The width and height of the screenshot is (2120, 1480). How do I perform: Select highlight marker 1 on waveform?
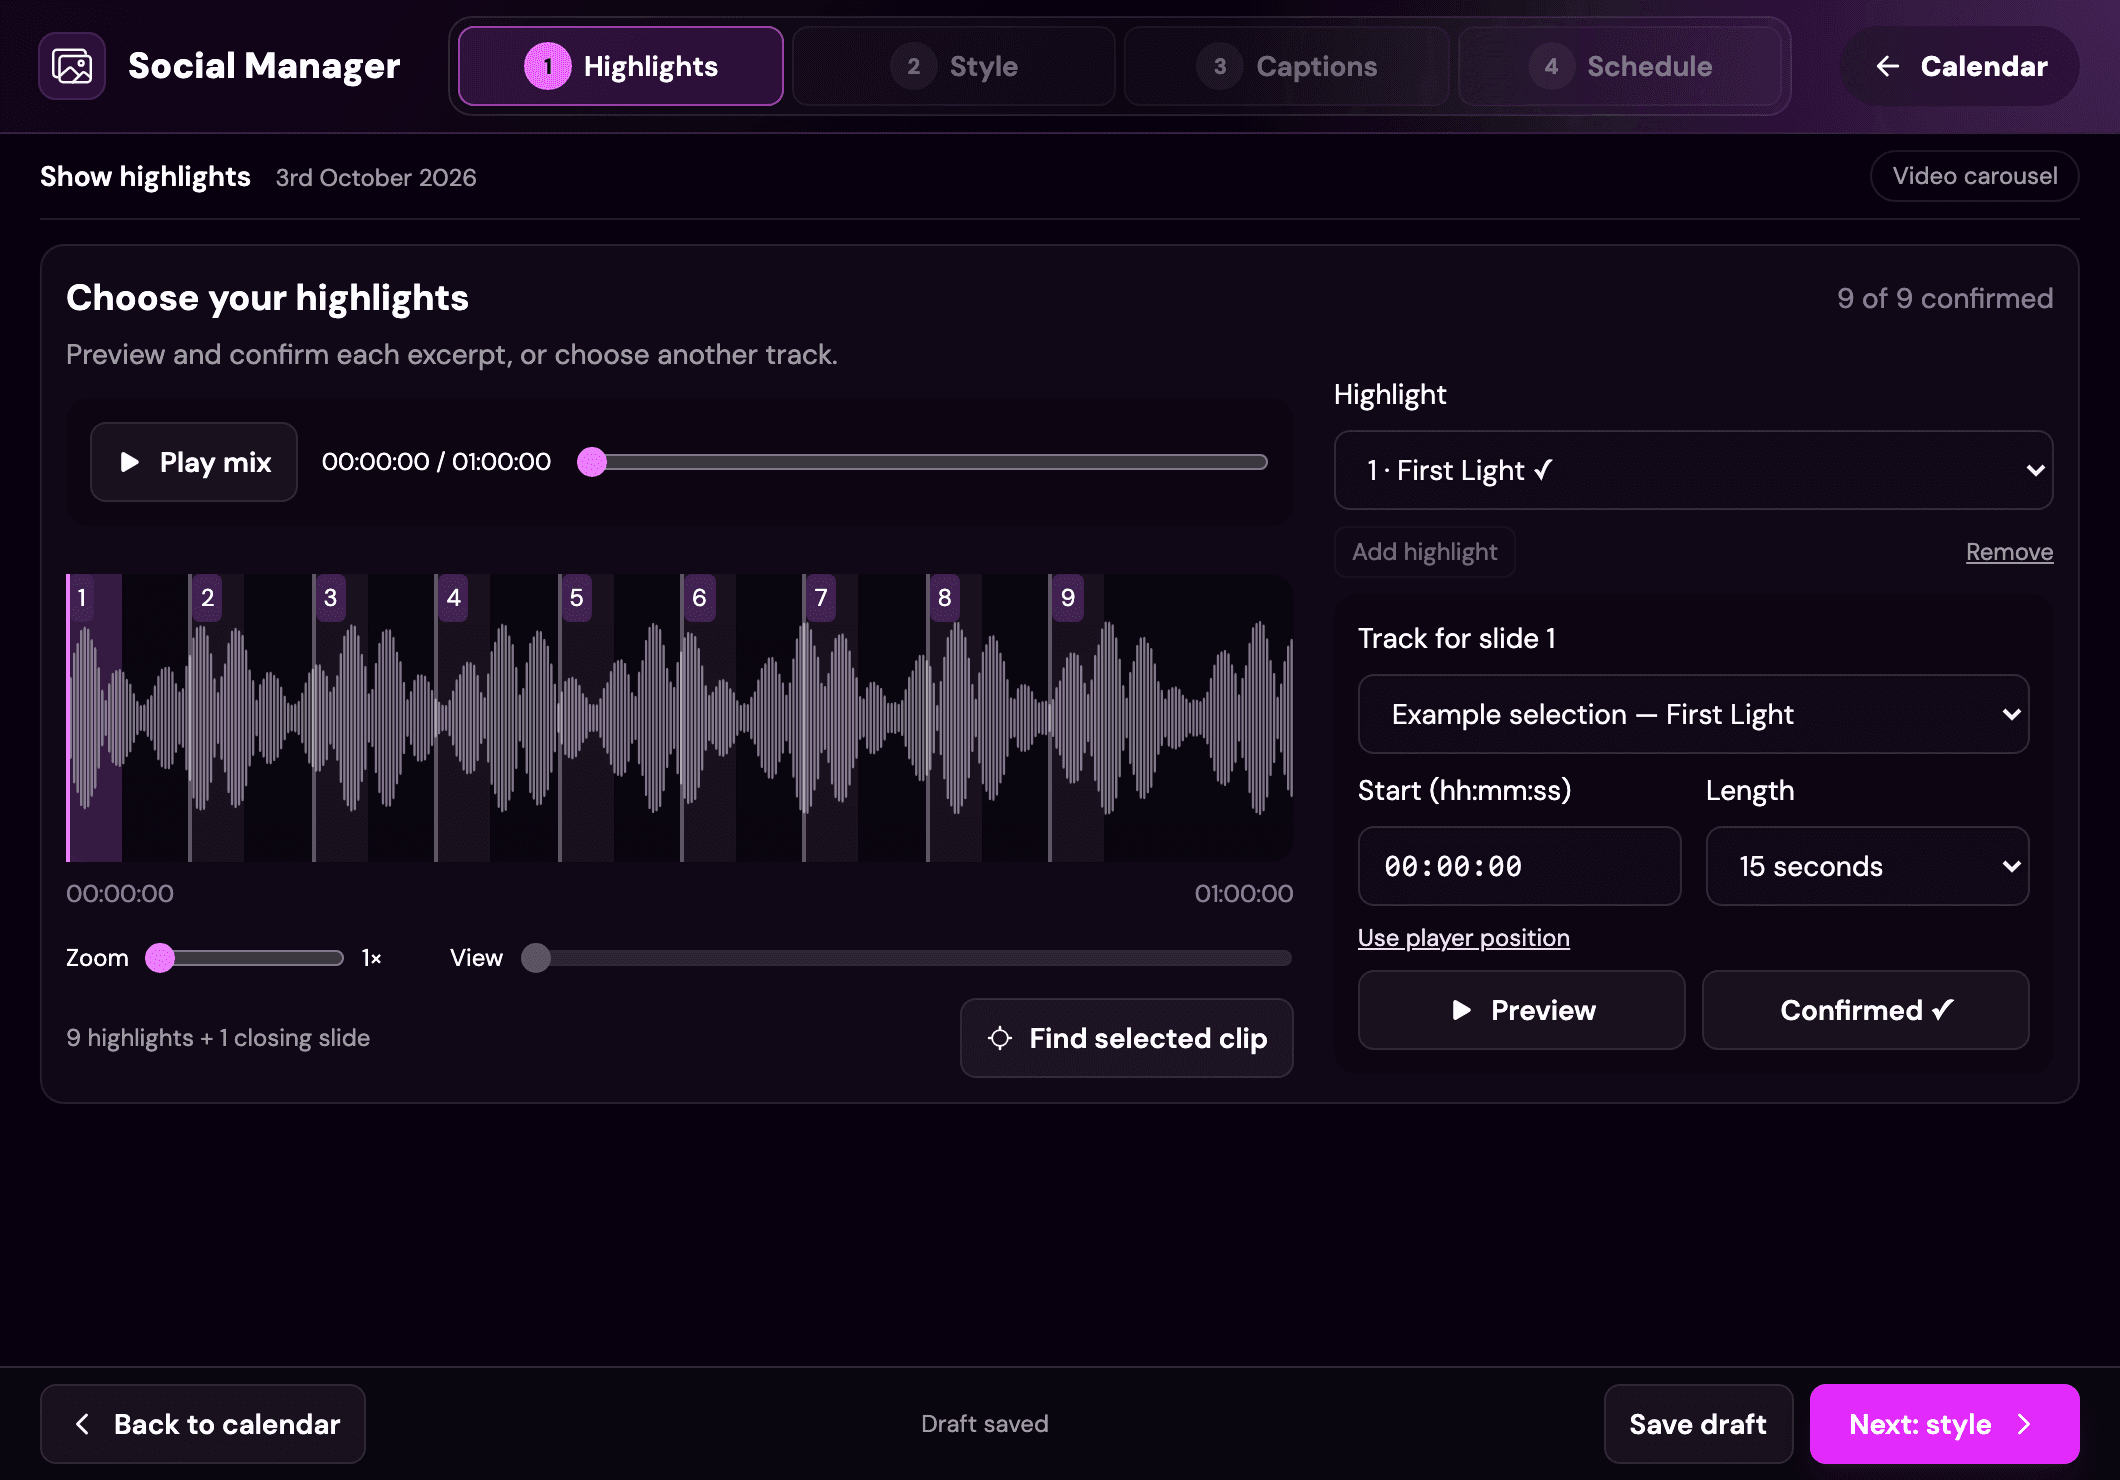click(x=82, y=598)
